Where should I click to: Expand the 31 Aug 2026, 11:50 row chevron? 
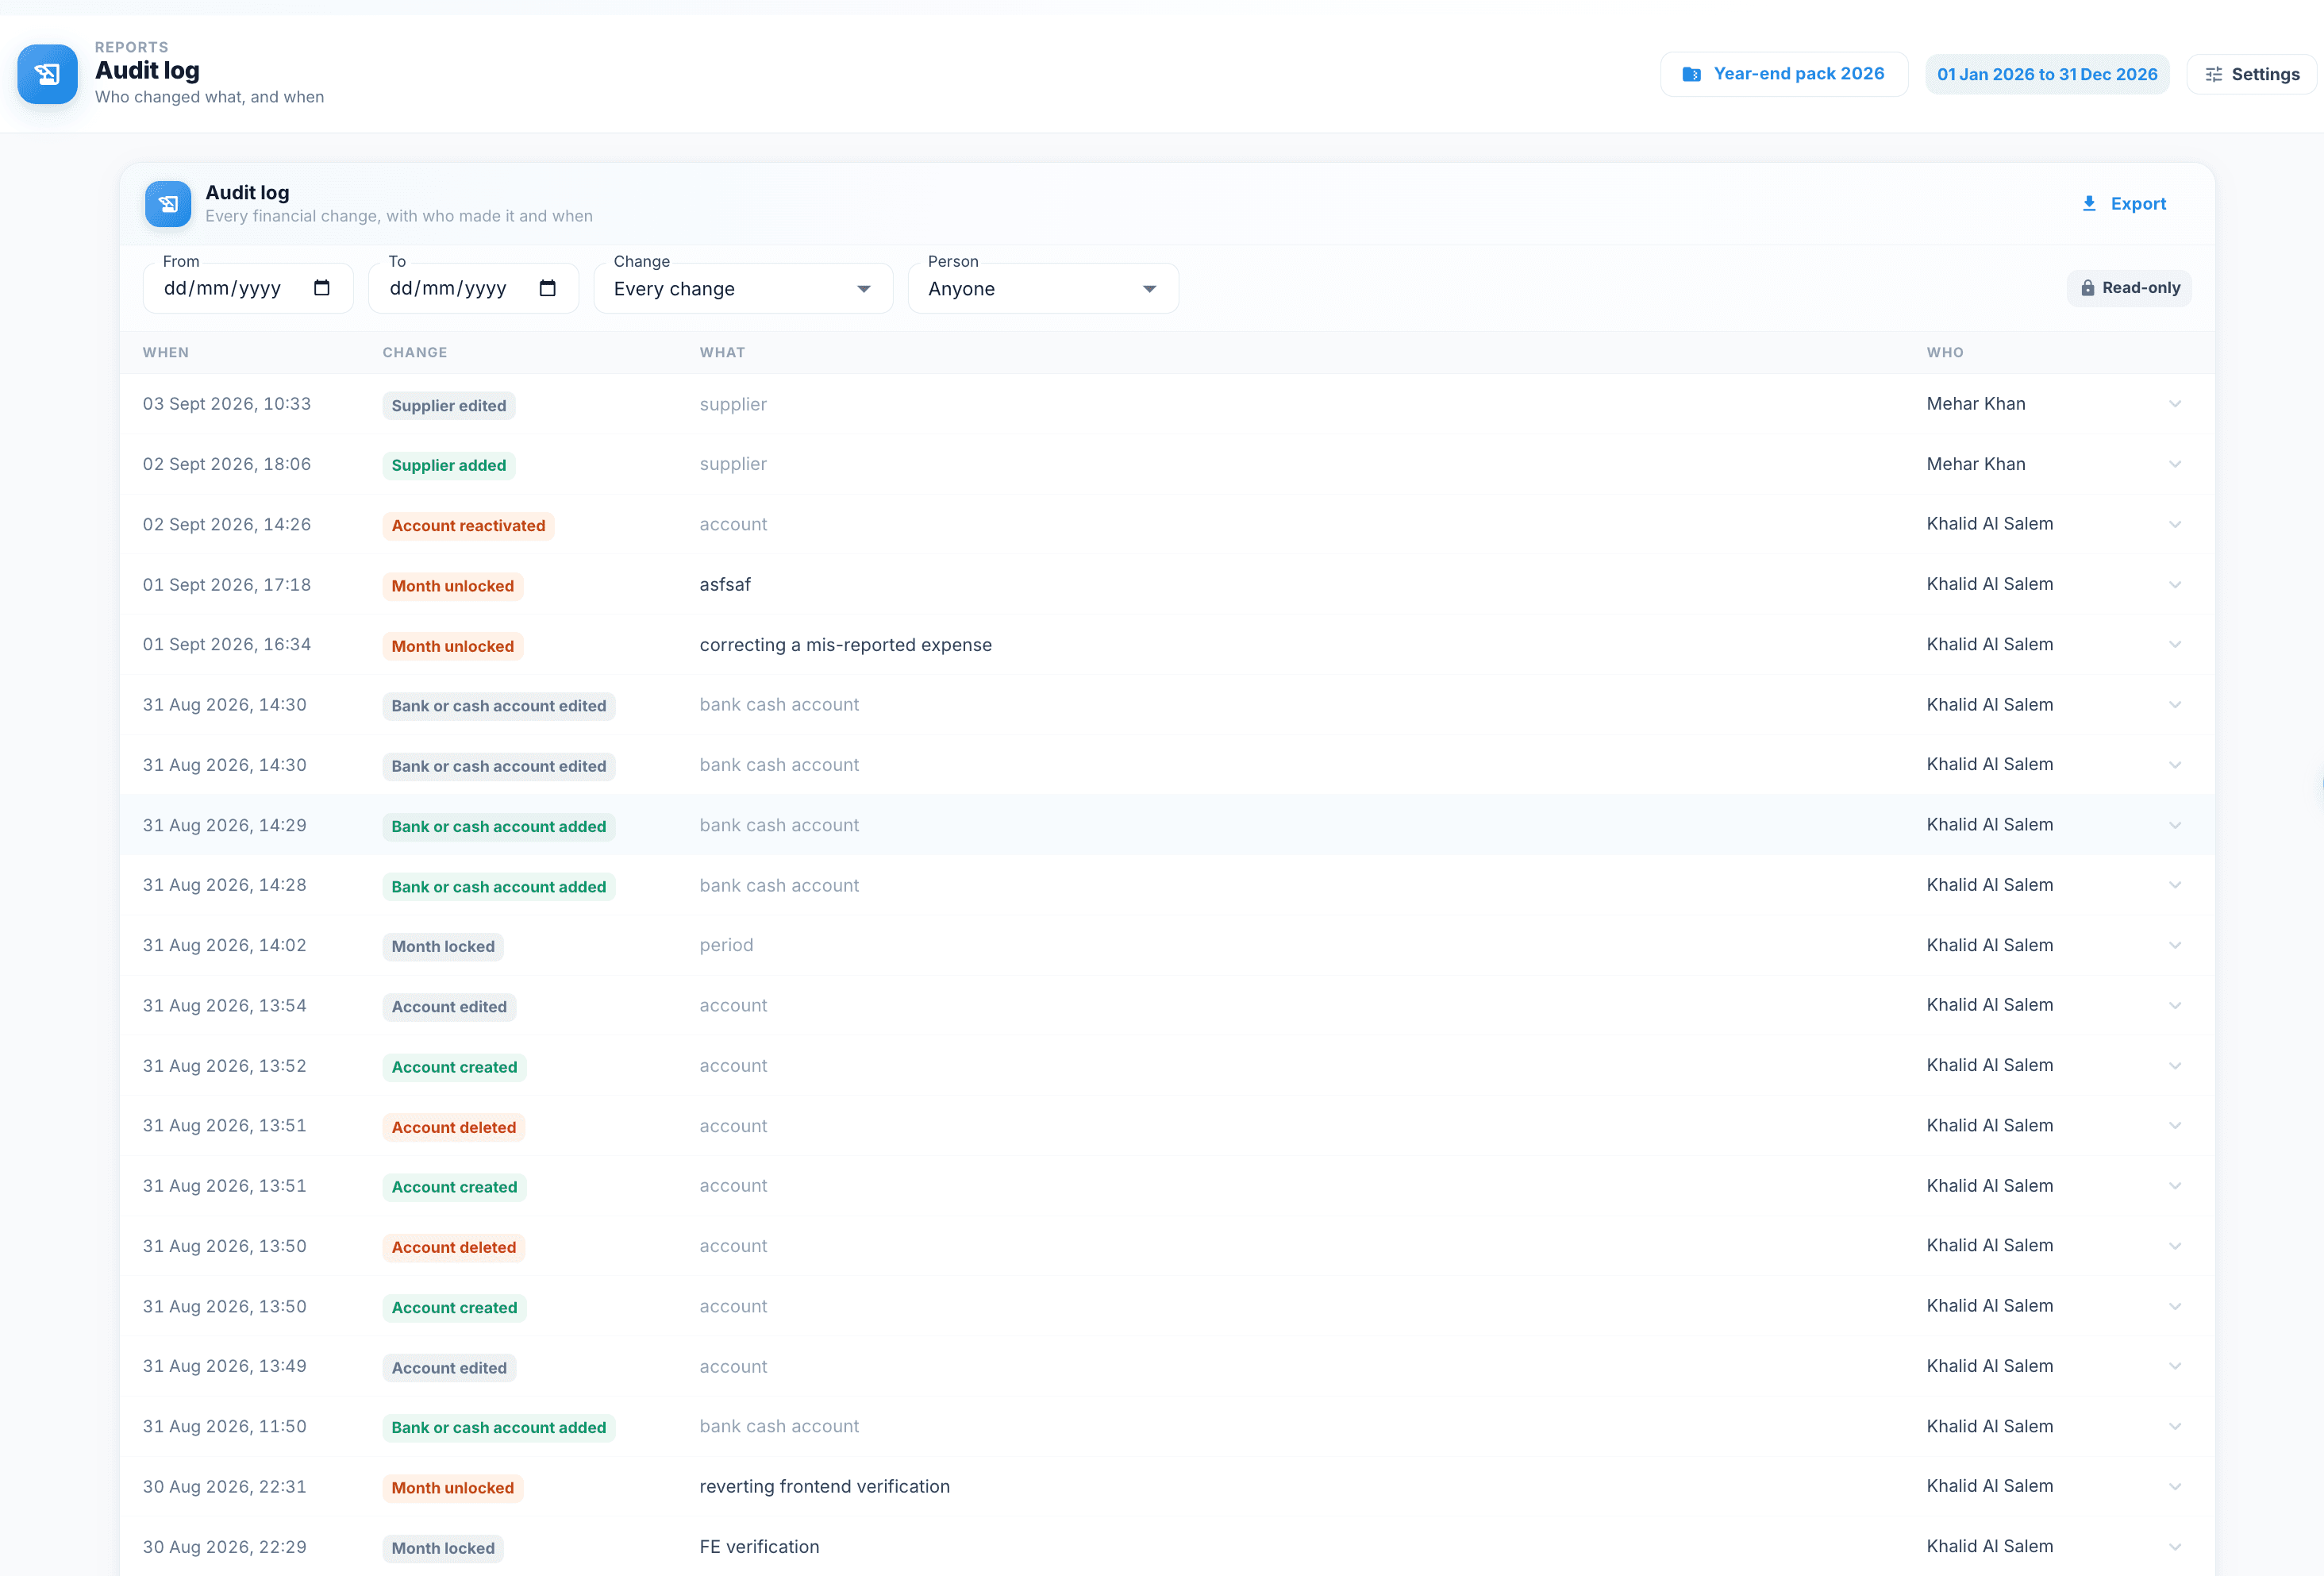click(2175, 1427)
